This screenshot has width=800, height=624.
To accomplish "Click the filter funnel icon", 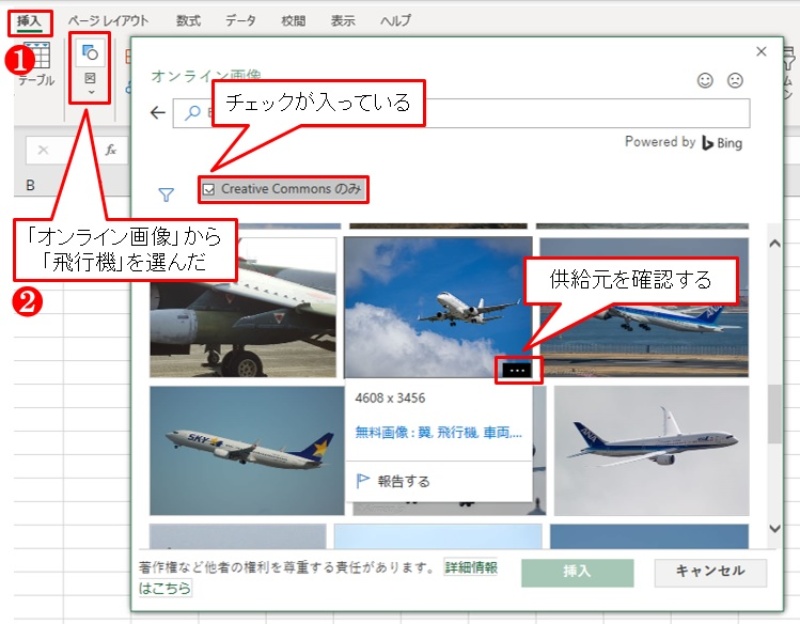I will [x=167, y=195].
